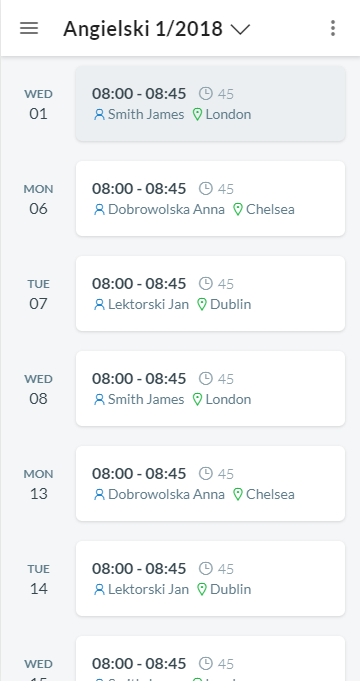
Task: Open the WED 01 lesson card
Action: (211, 103)
